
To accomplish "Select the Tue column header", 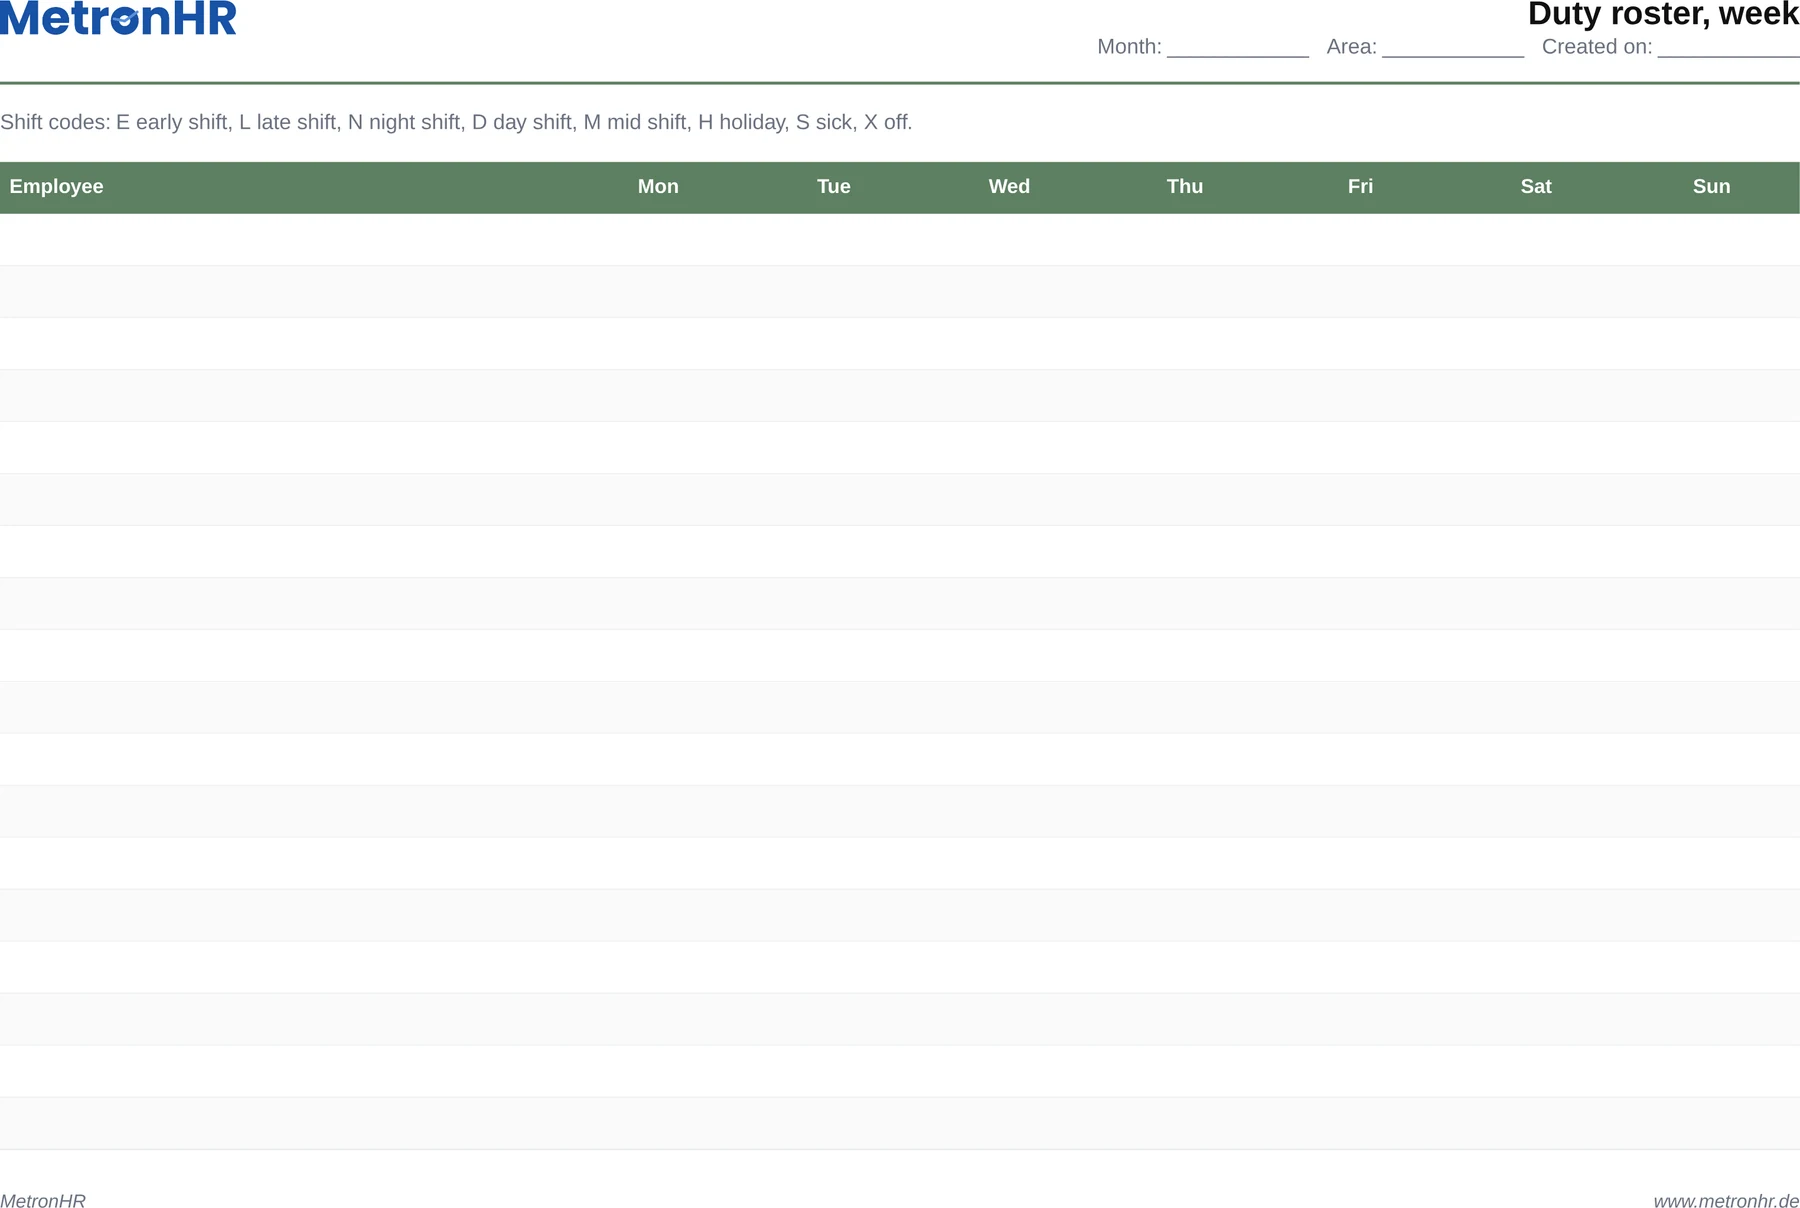I will coord(834,187).
